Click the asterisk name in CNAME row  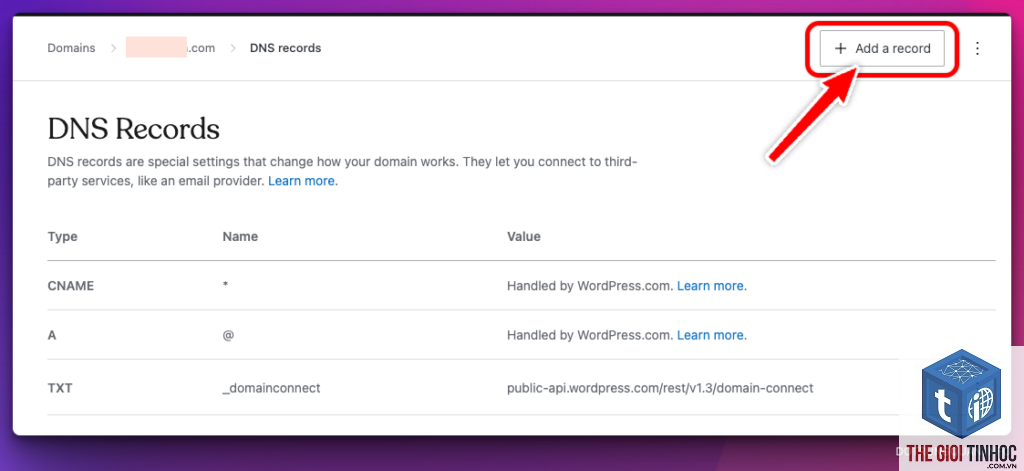click(225, 286)
